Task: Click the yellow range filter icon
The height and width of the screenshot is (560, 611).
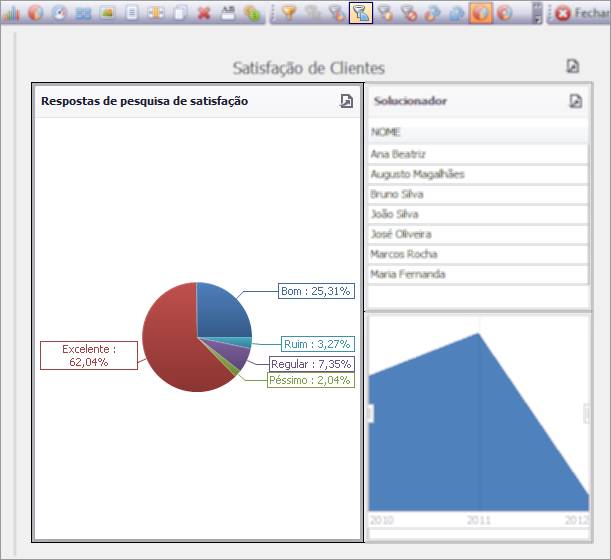Action: tap(155, 13)
